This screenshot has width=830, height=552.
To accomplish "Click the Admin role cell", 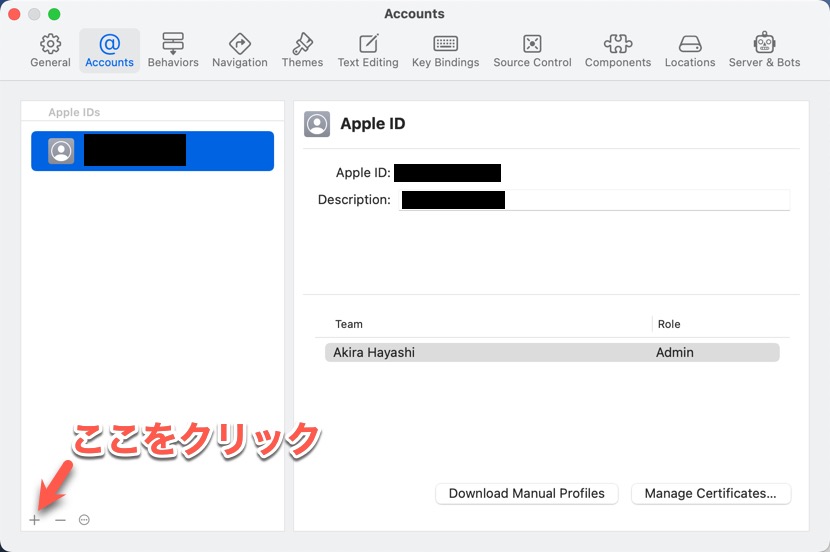I will click(x=674, y=352).
